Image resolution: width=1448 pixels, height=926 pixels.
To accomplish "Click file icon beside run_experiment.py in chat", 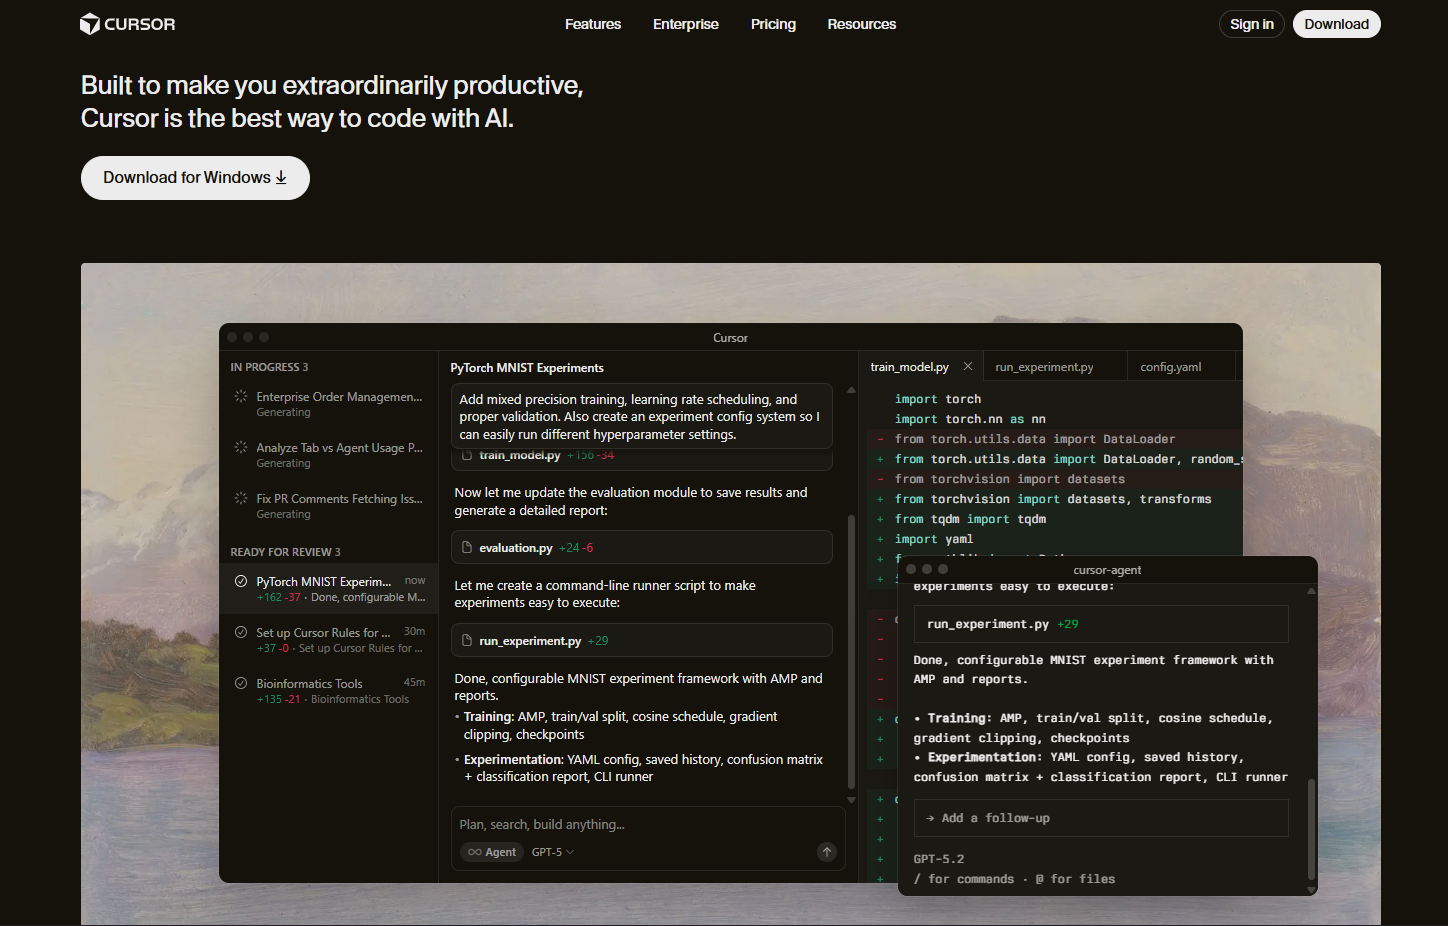I will point(467,641).
